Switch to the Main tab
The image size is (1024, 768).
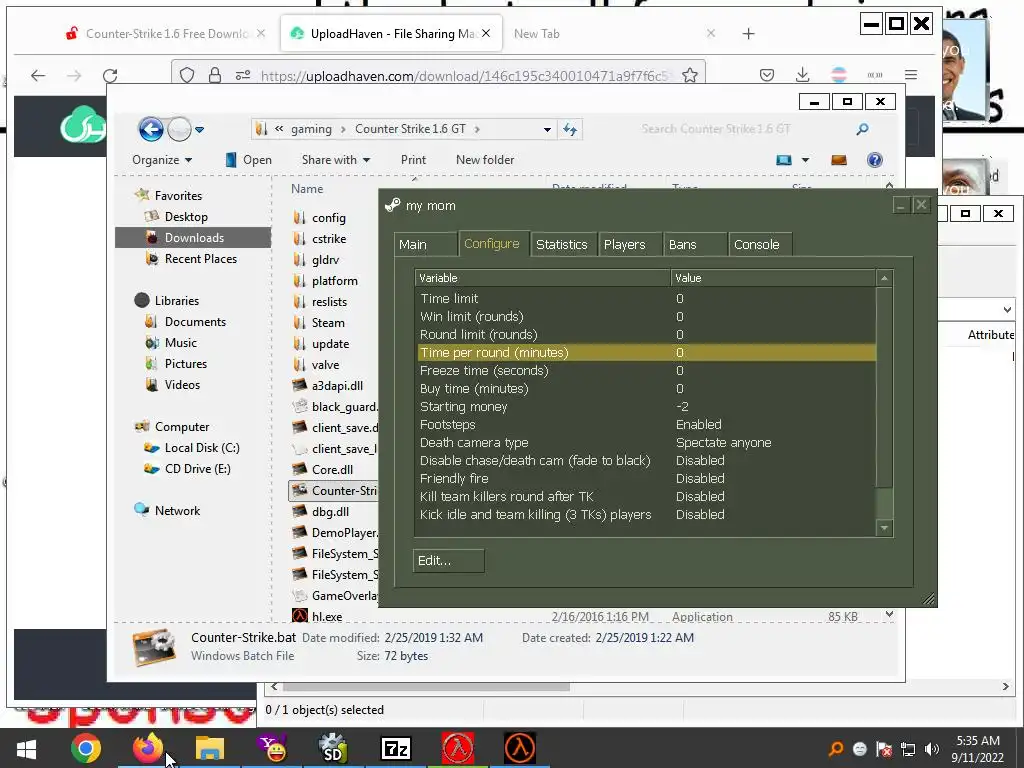click(x=425, y=245)
